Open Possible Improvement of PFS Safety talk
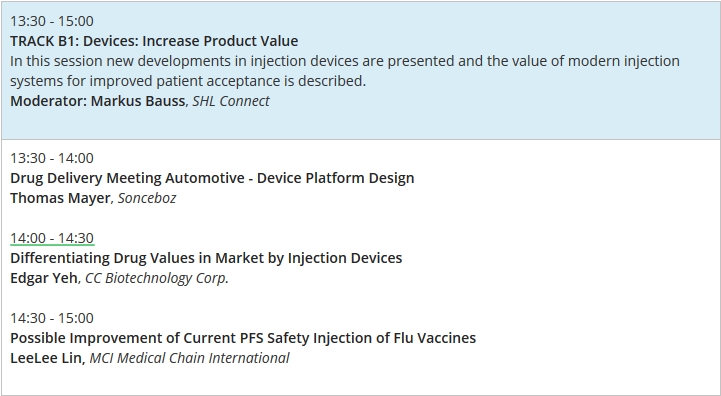Screen dimensions: 721x396 (x=243, y=338)
